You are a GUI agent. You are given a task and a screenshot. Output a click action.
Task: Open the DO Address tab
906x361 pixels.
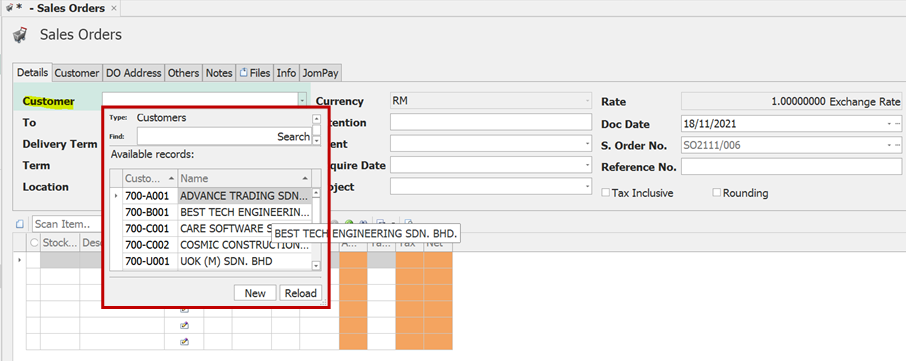pyautogui.click(x=133, y=73)
